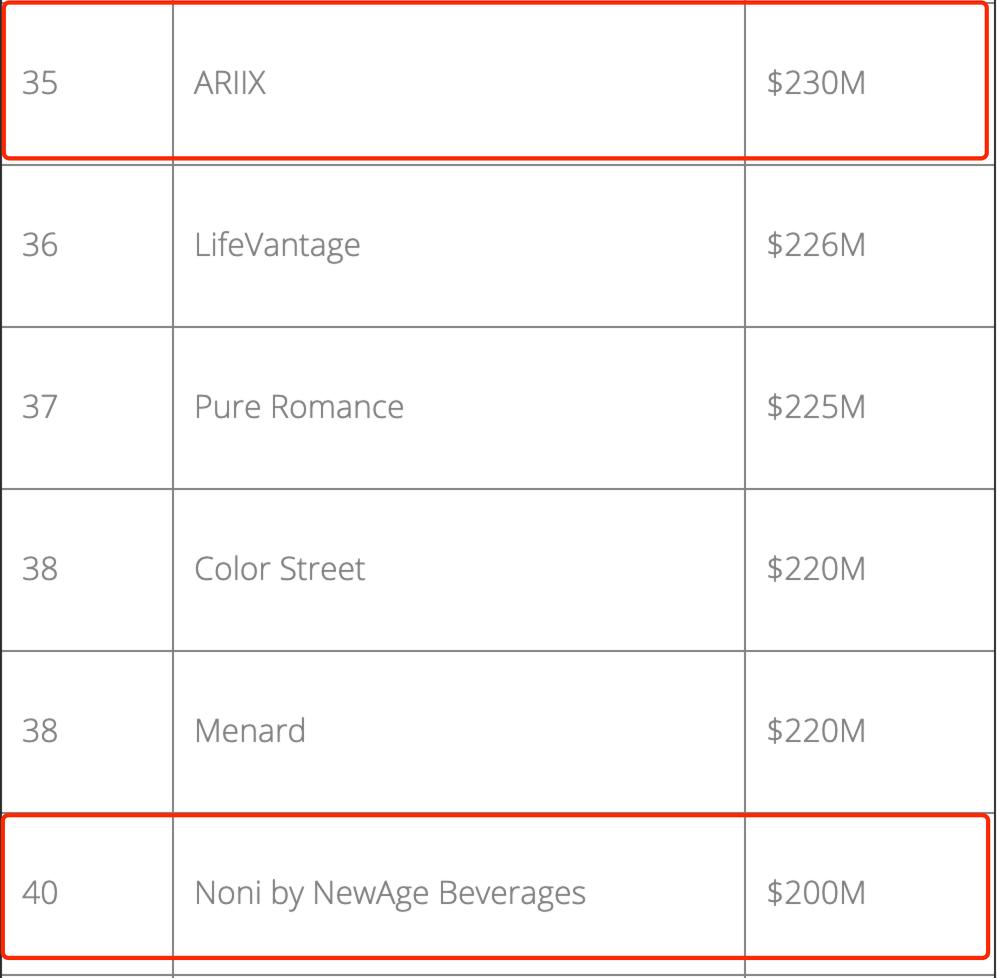The width and height of the screenshot is (998, 978).
Task: Select the $226M revenue cell
Action: [816, 245]
